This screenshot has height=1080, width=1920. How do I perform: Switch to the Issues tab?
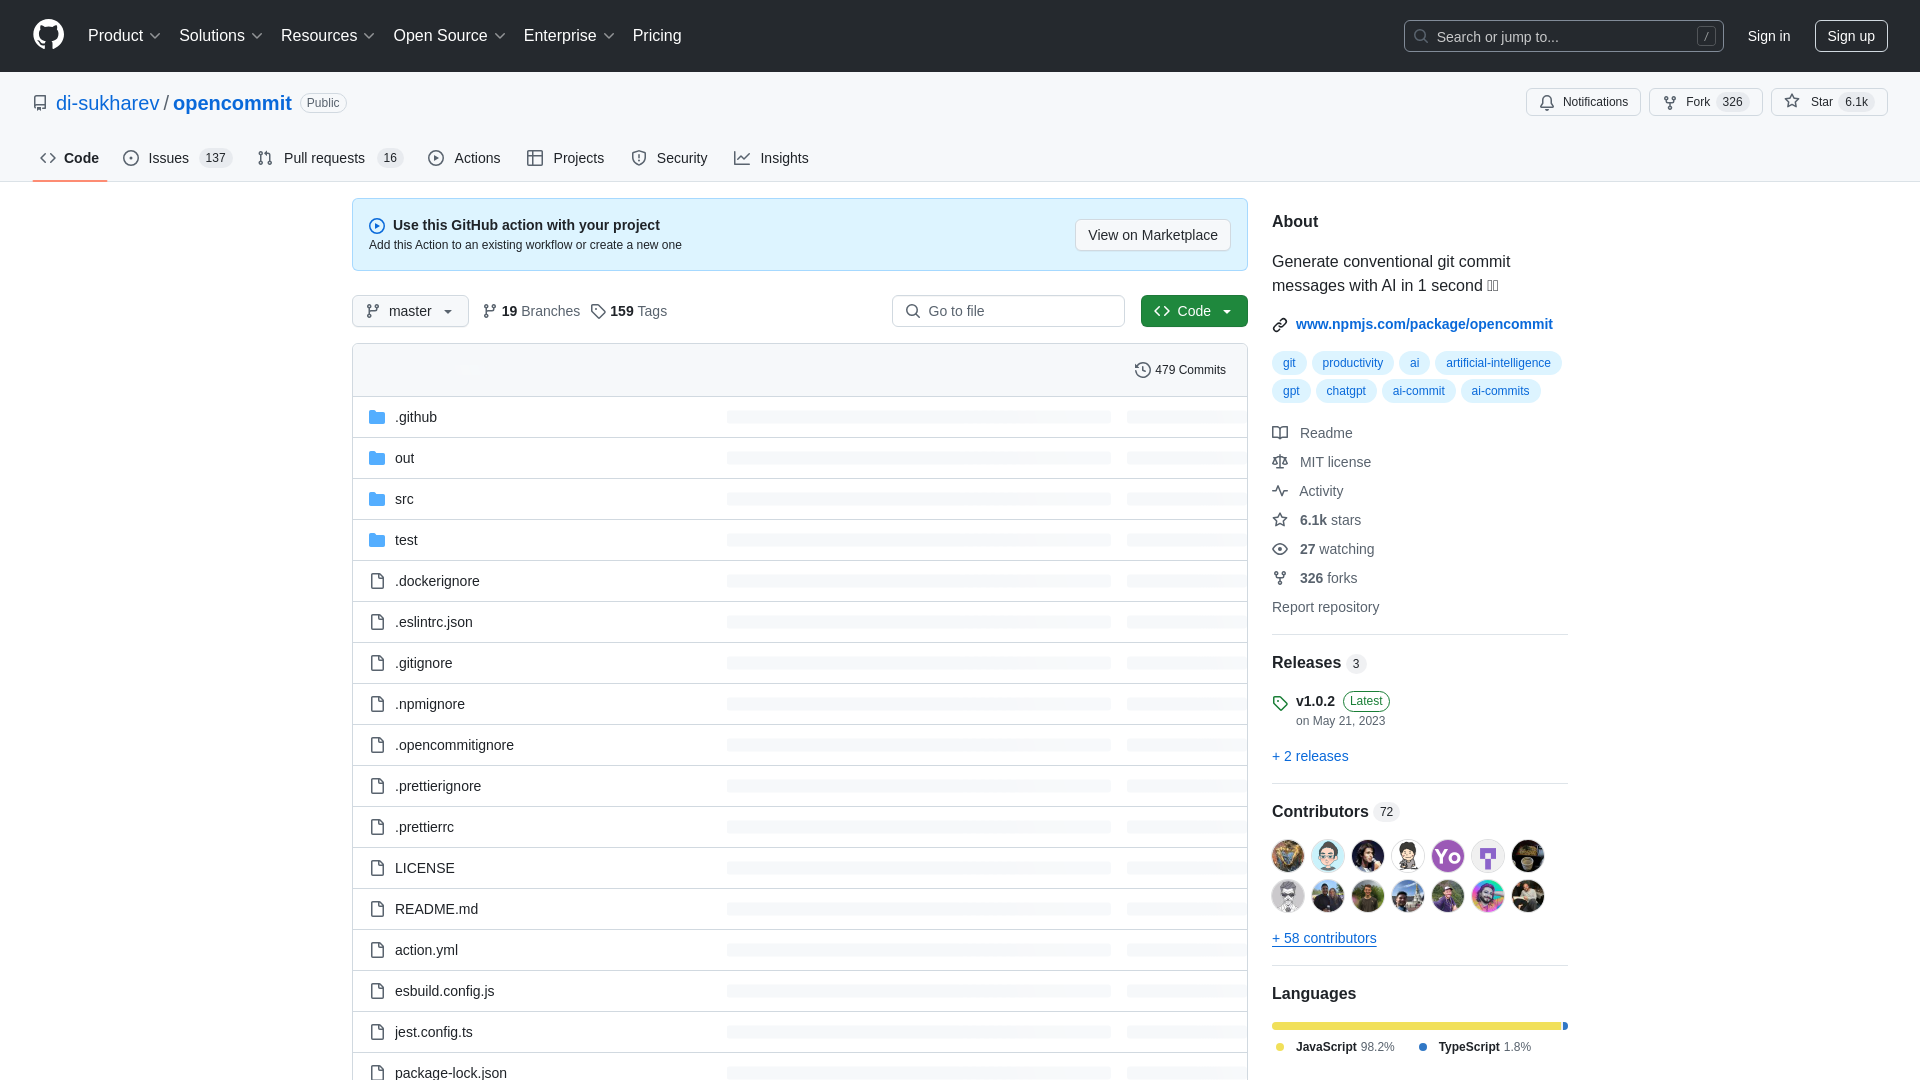tap(177, 158)
